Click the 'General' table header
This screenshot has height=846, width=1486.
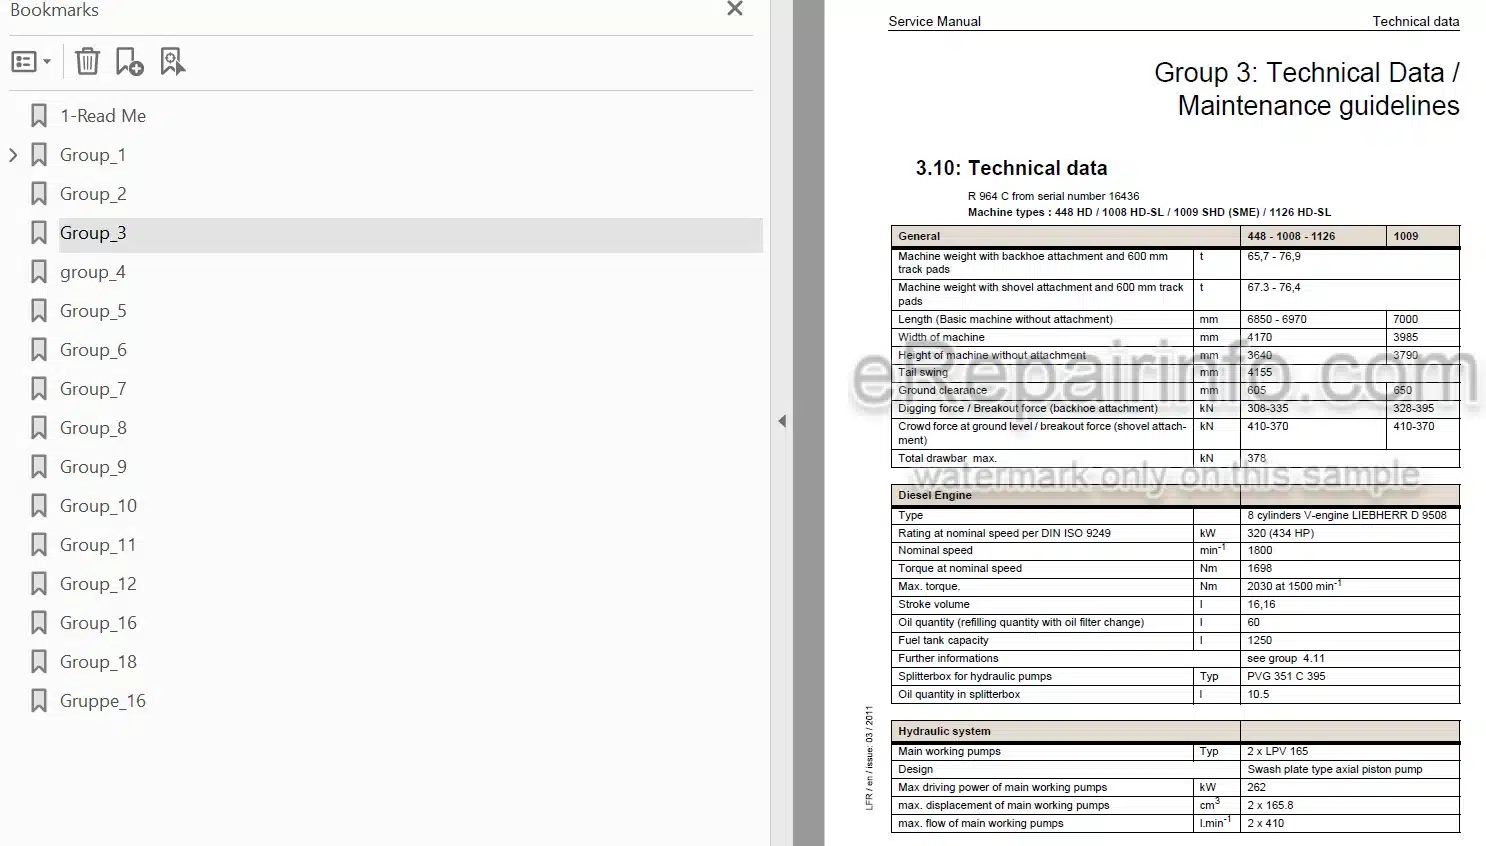(919, 236)
